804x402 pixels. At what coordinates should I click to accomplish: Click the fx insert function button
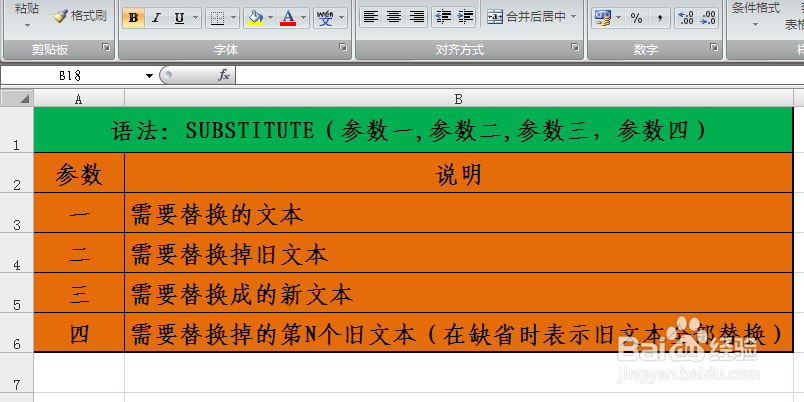coord(224,75)
